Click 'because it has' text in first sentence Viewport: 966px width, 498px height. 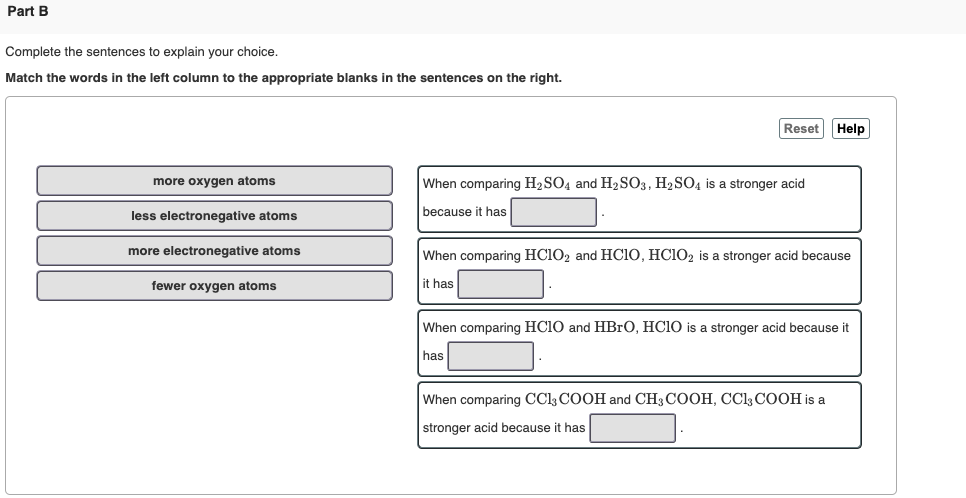[464, 212]
